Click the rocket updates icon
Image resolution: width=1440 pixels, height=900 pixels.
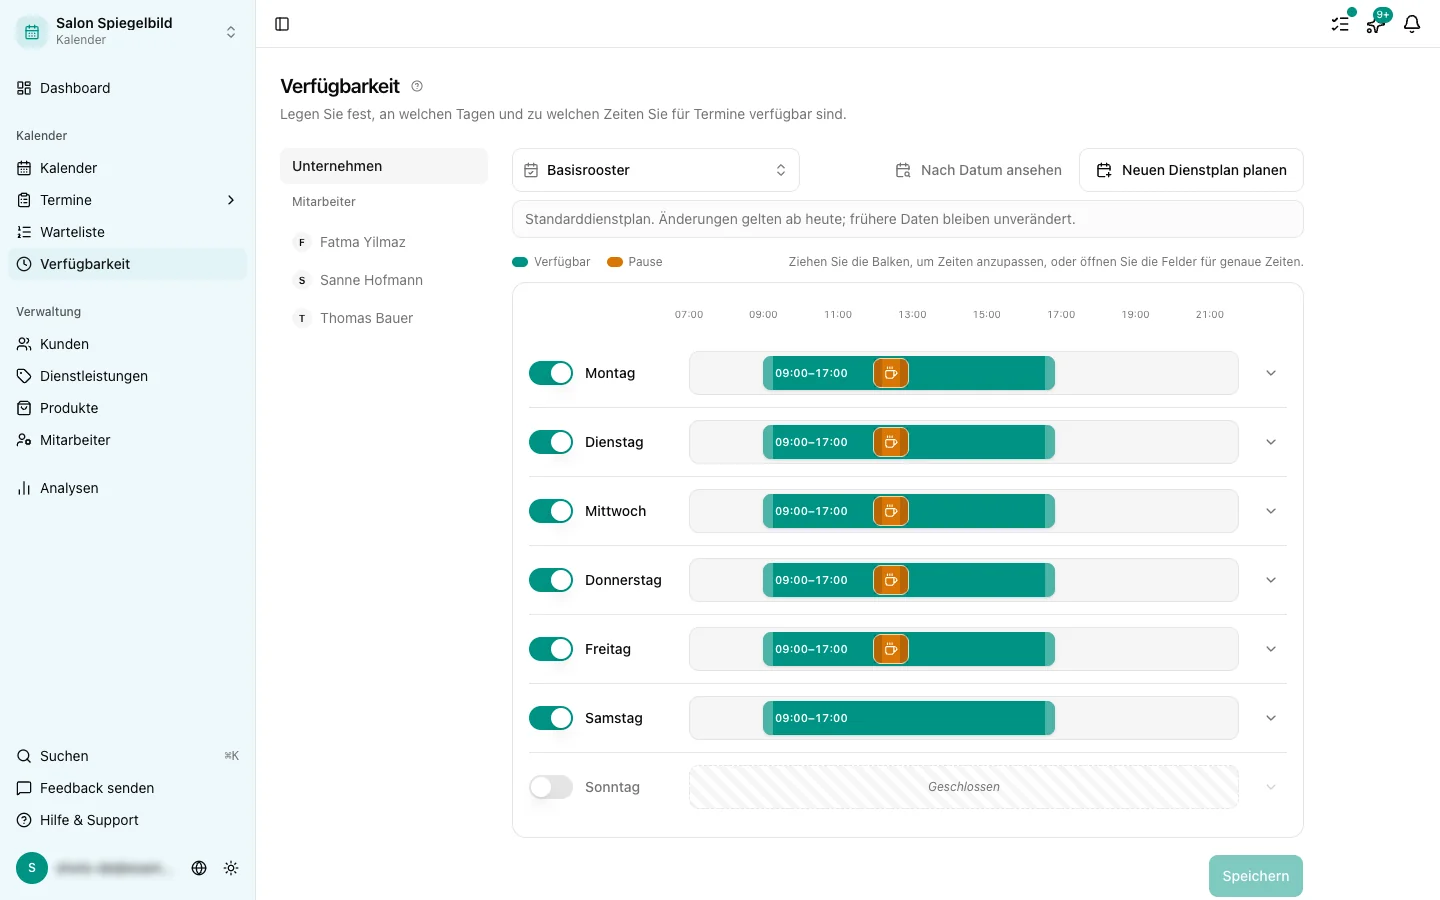tap(1376, 24)
